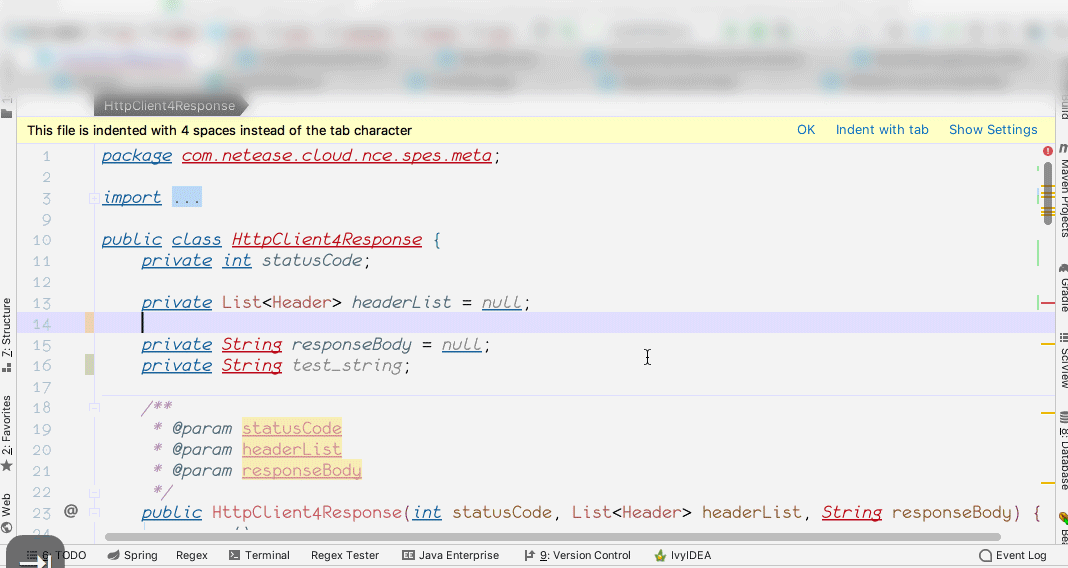The image size is (1068, 568).
Task: Click OK in the indentation notification
Action: (806, 129)
